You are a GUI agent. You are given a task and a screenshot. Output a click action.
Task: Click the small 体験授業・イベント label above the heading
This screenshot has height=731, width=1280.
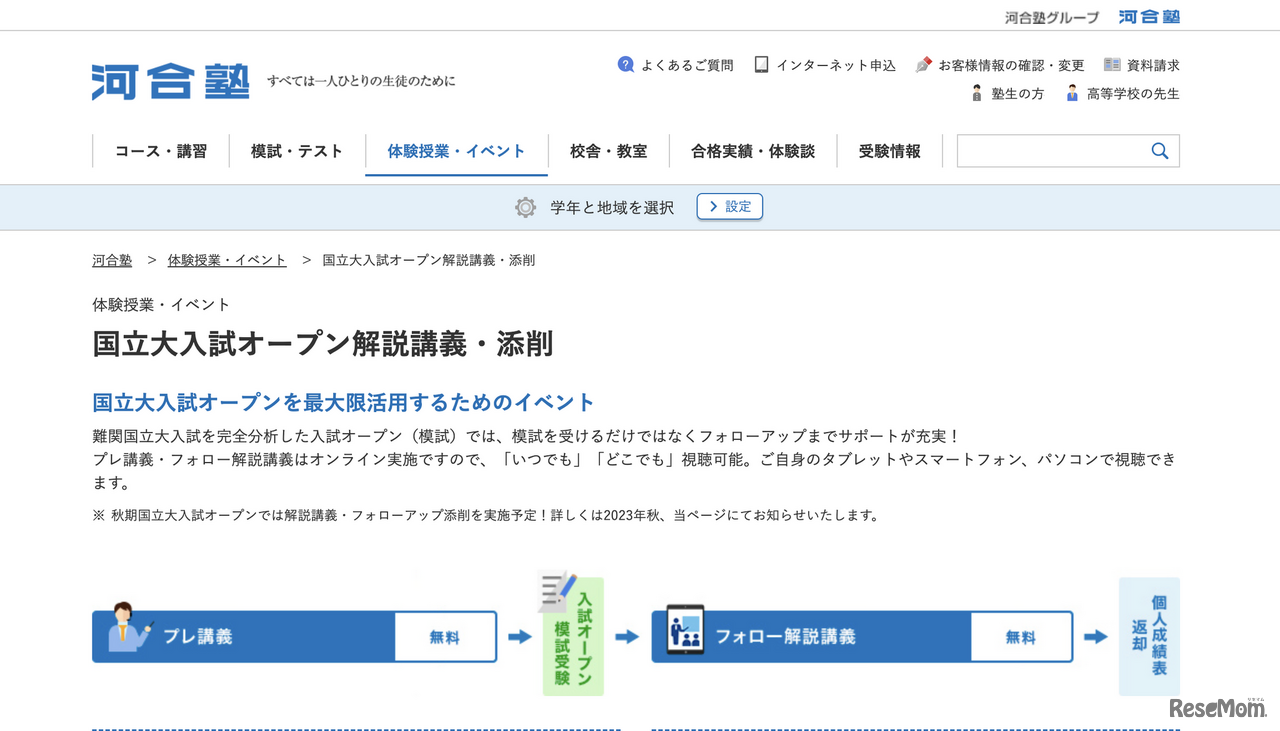pyautogui.click(x=161, y=304)
